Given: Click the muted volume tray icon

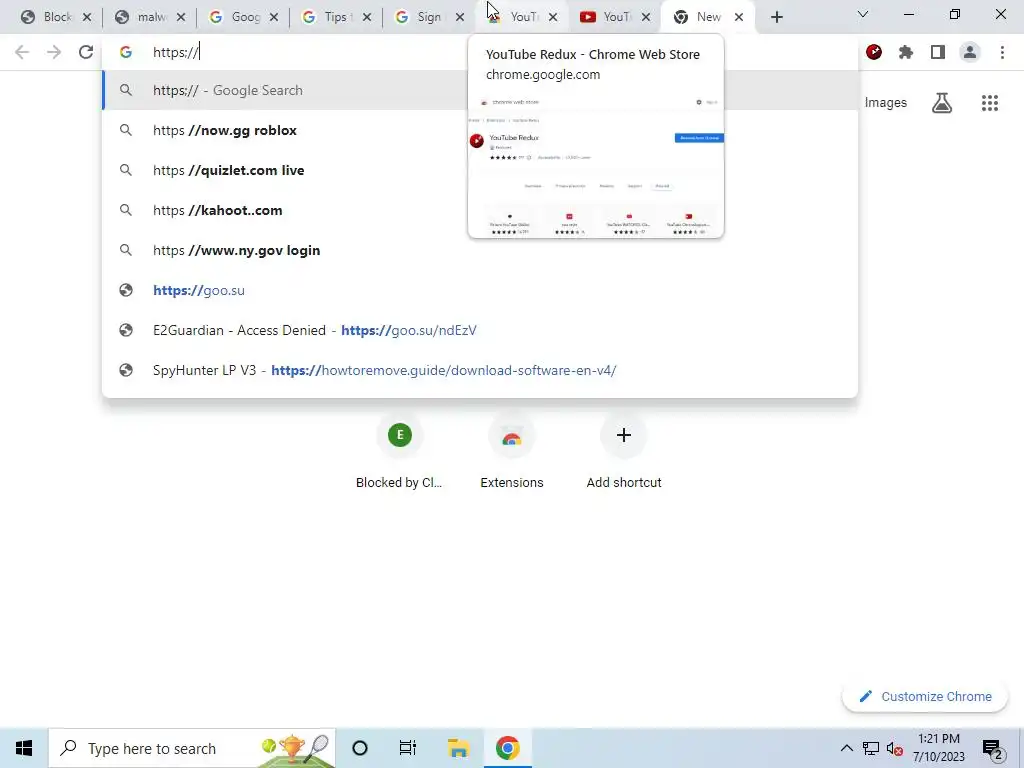Looking at the screenshot, I should pos(895,748).
